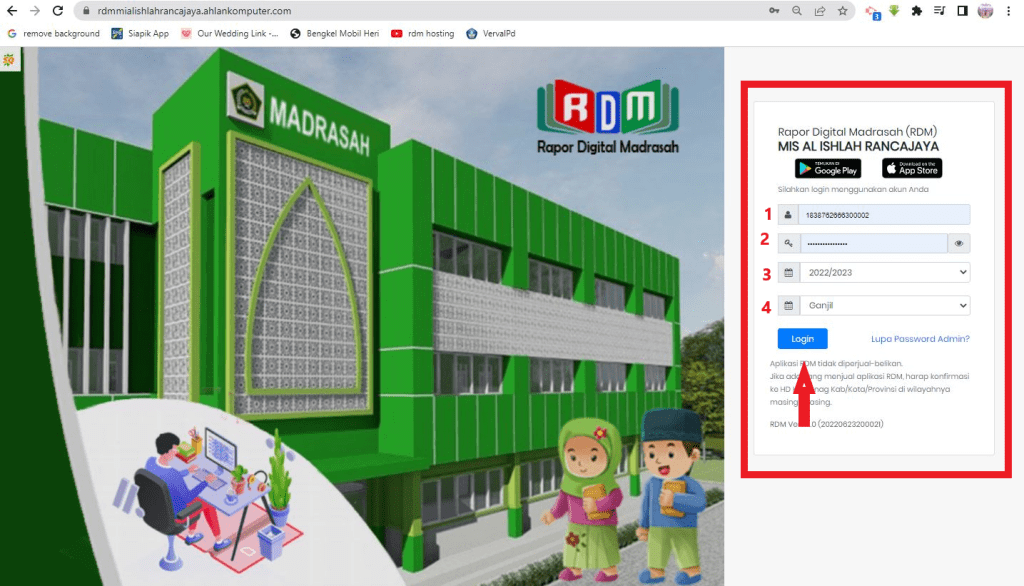The image size is (1024, 586).
Task: Click the padlock site info icon
Action: pyautogui.click(x=86, y=11)
